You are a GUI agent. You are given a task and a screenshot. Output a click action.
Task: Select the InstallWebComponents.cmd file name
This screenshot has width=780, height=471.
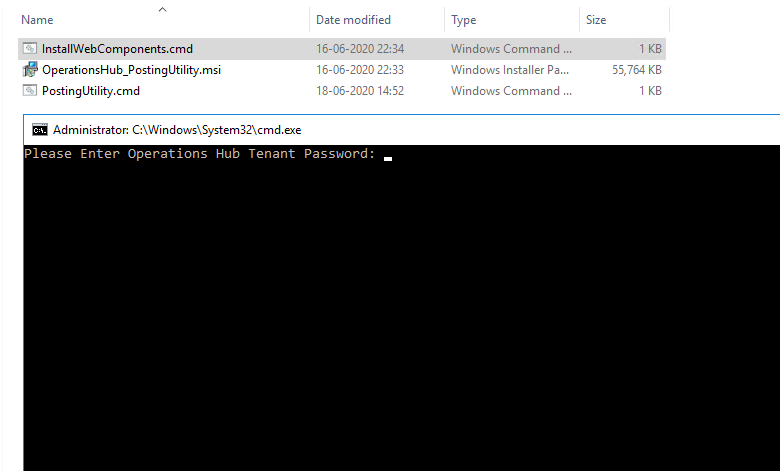click(x=117, y=49)
